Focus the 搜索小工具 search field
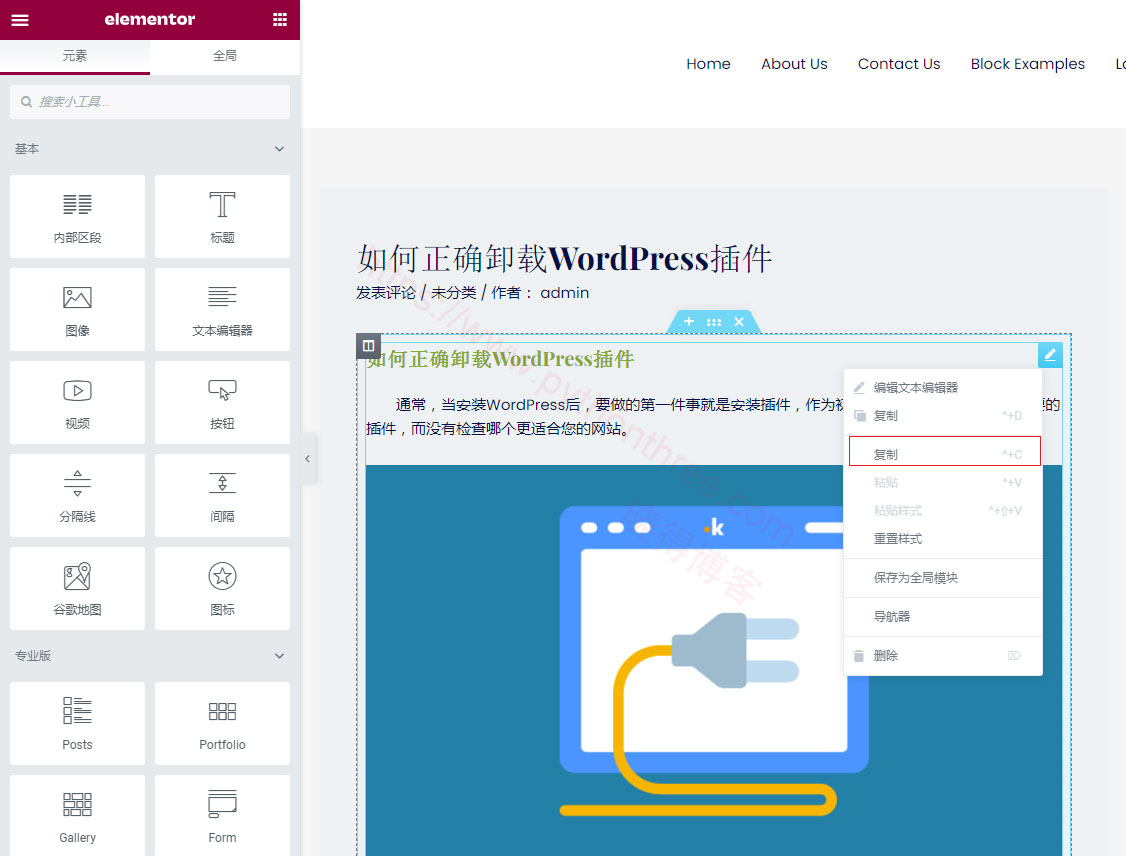The width and height of the screenshot is (1126, 856). point(150,102)
